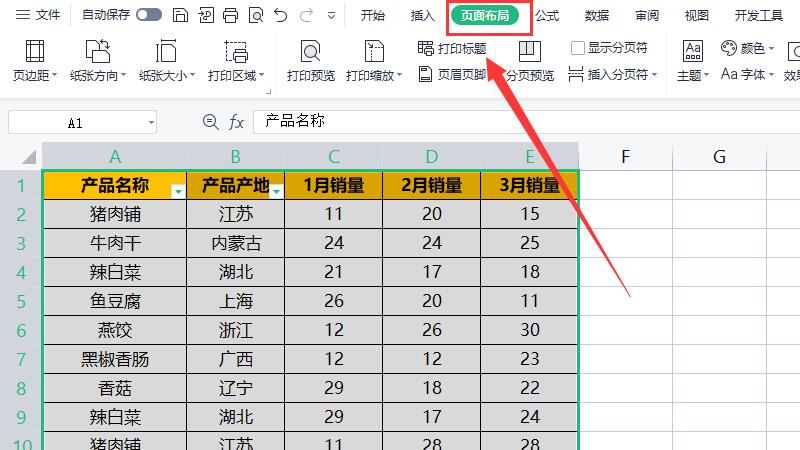Click the header and footer button (页眉页脚)
The image size is (800, 450).
pyautogui.click(x=452, y=74)
